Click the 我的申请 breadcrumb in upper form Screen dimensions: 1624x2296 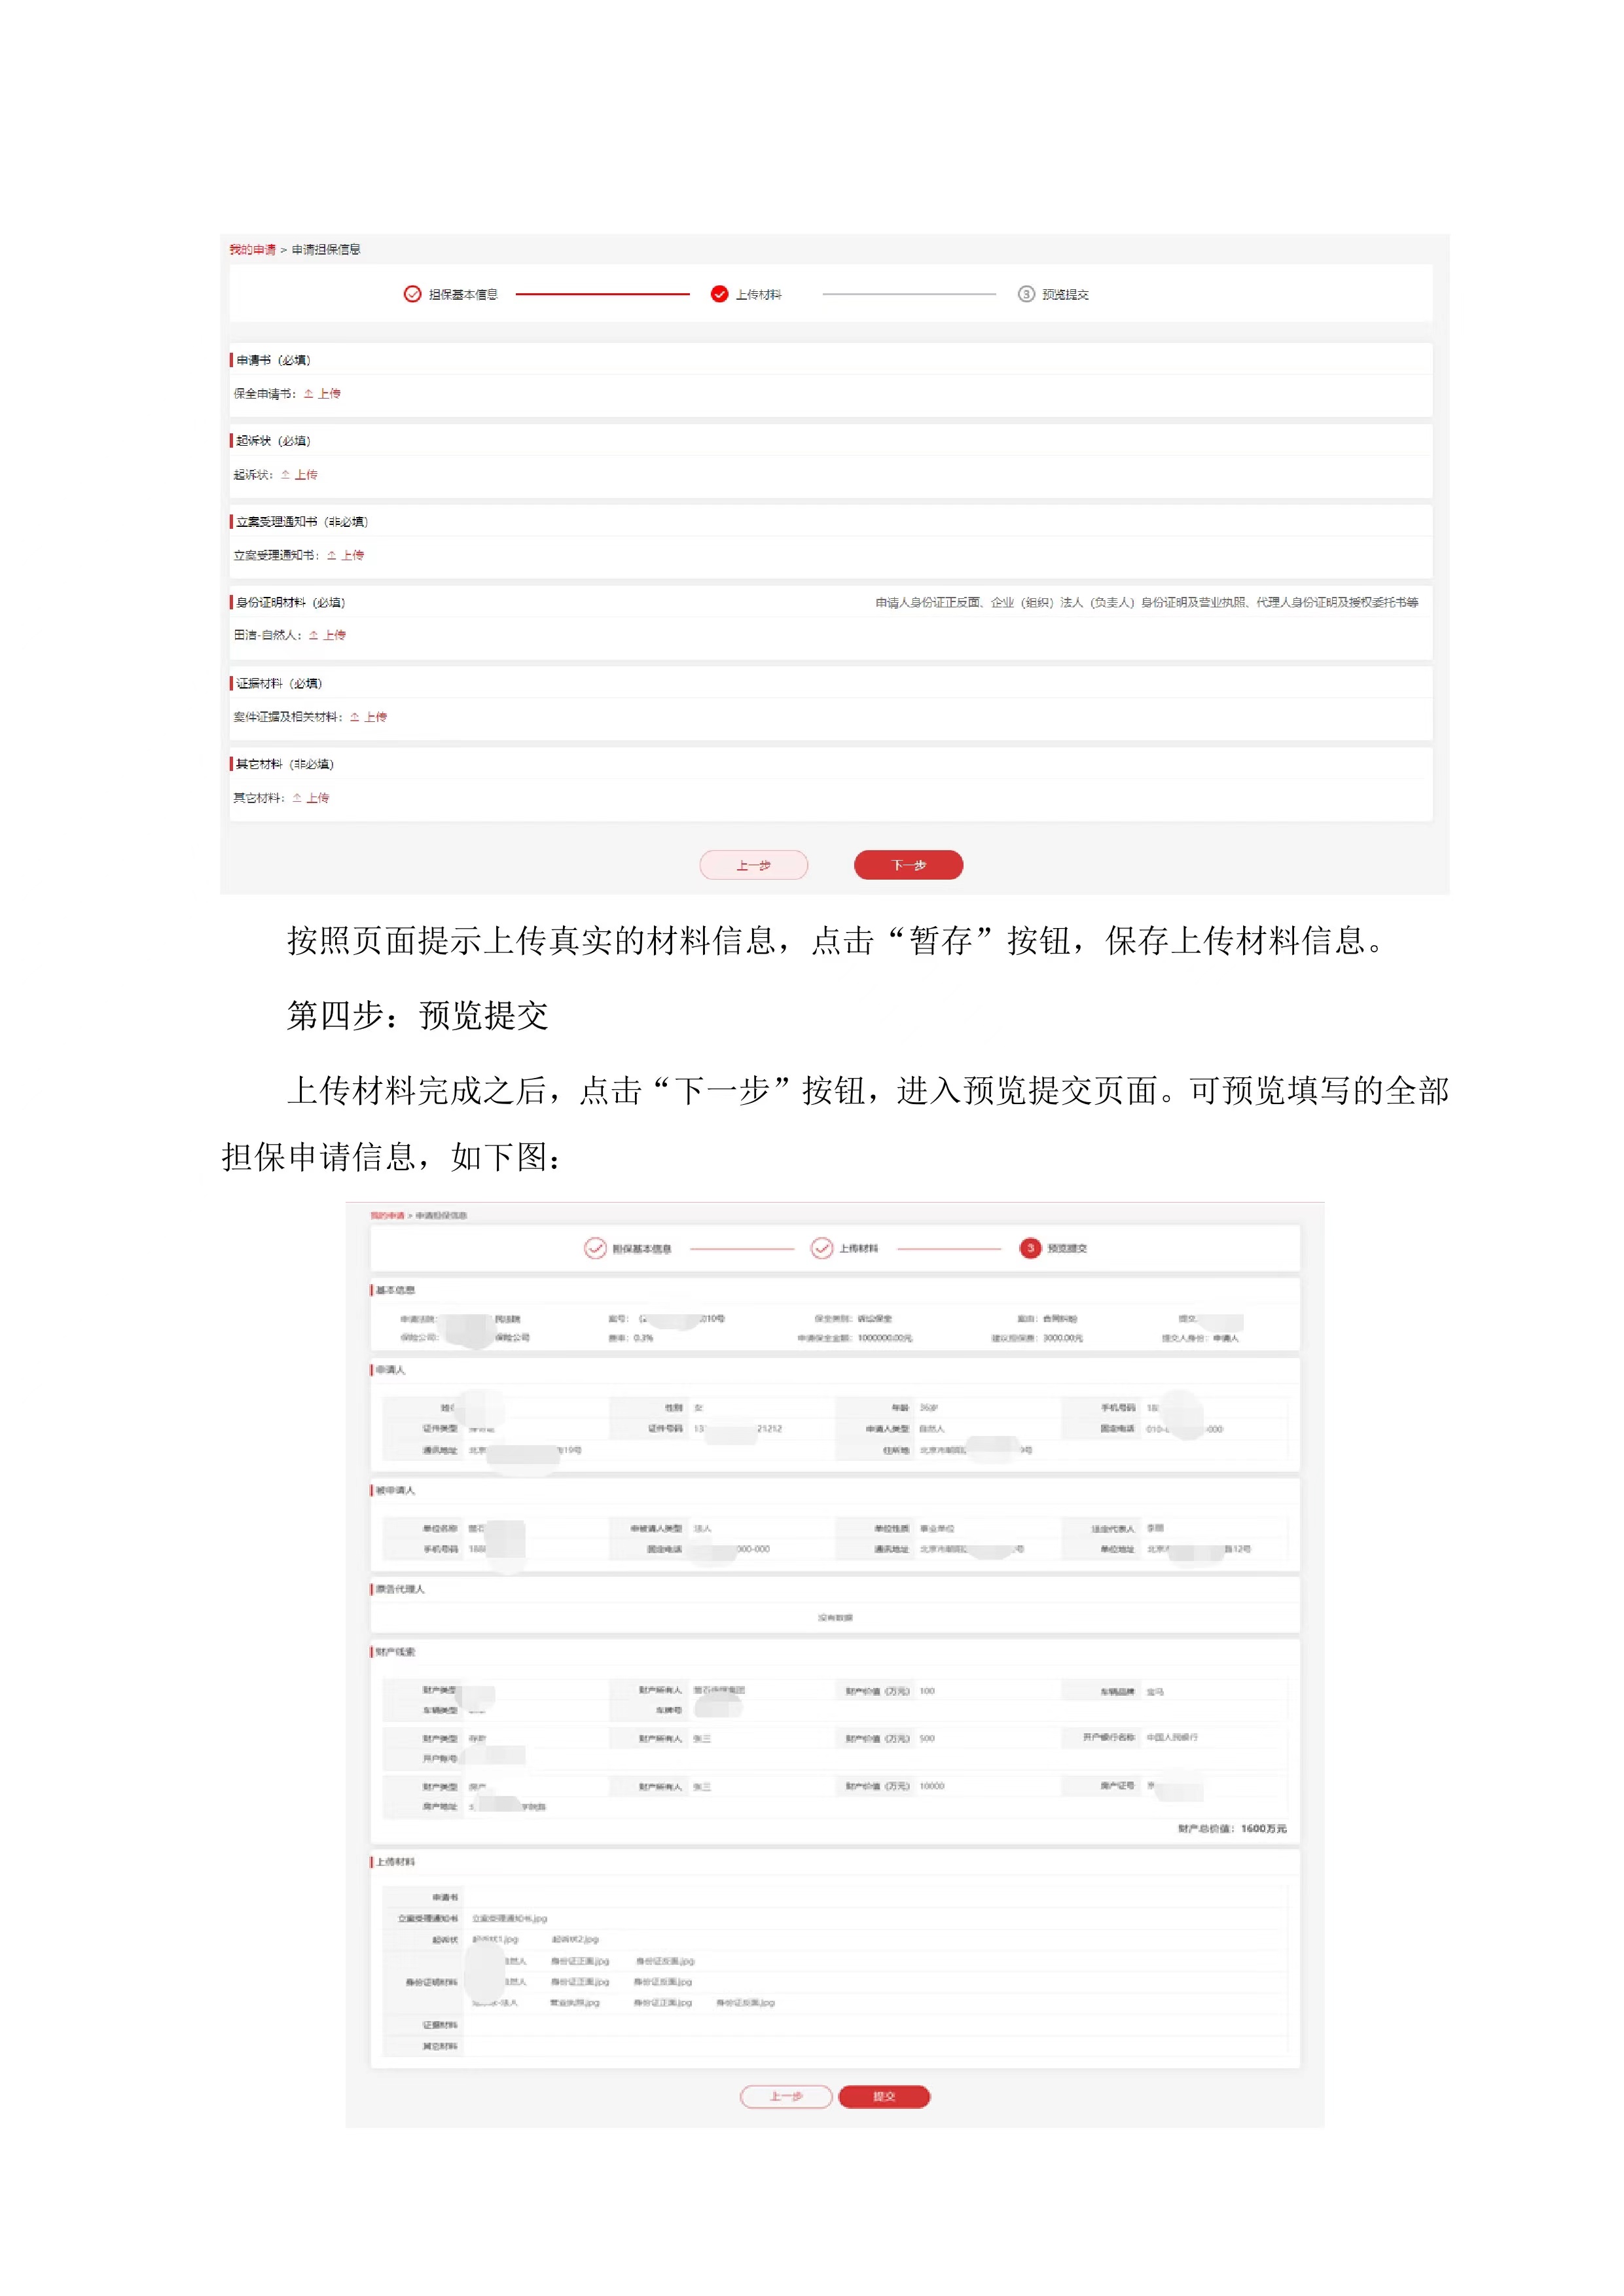[252, 250]
